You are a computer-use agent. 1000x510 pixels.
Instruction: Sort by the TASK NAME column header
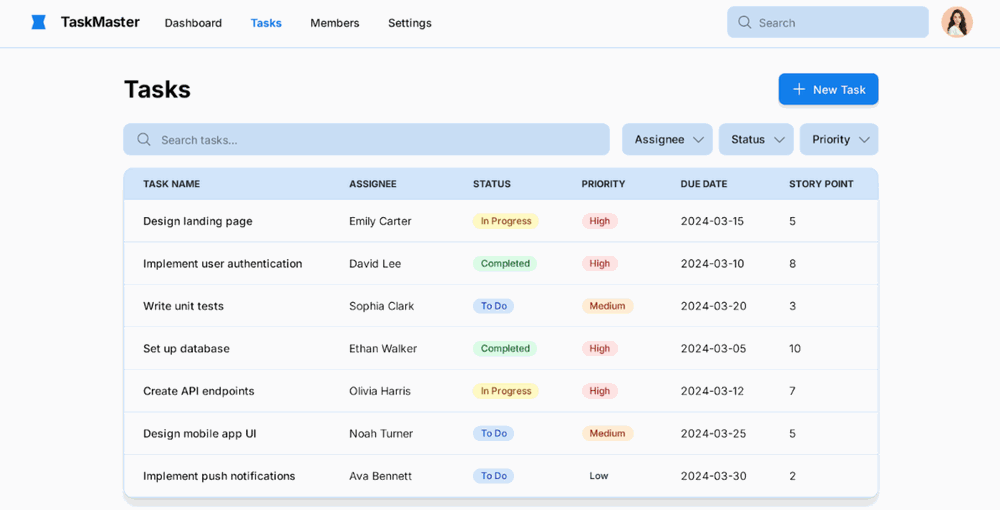[x=172, y=184]
